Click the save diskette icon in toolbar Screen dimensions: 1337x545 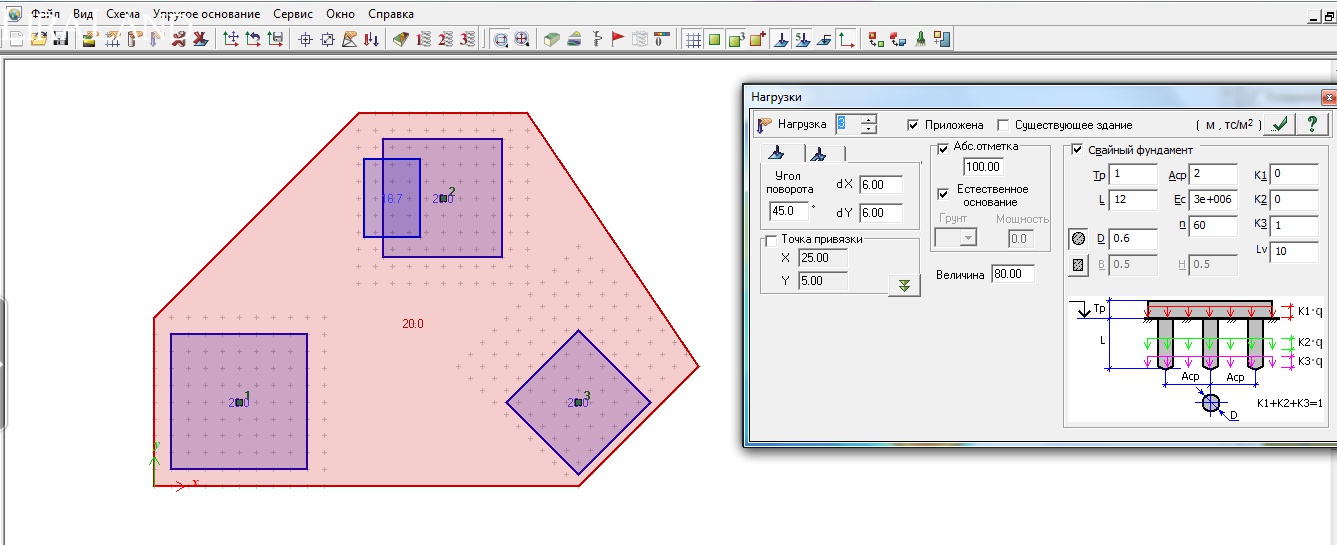pyautogui.click(x=60, y=39)
